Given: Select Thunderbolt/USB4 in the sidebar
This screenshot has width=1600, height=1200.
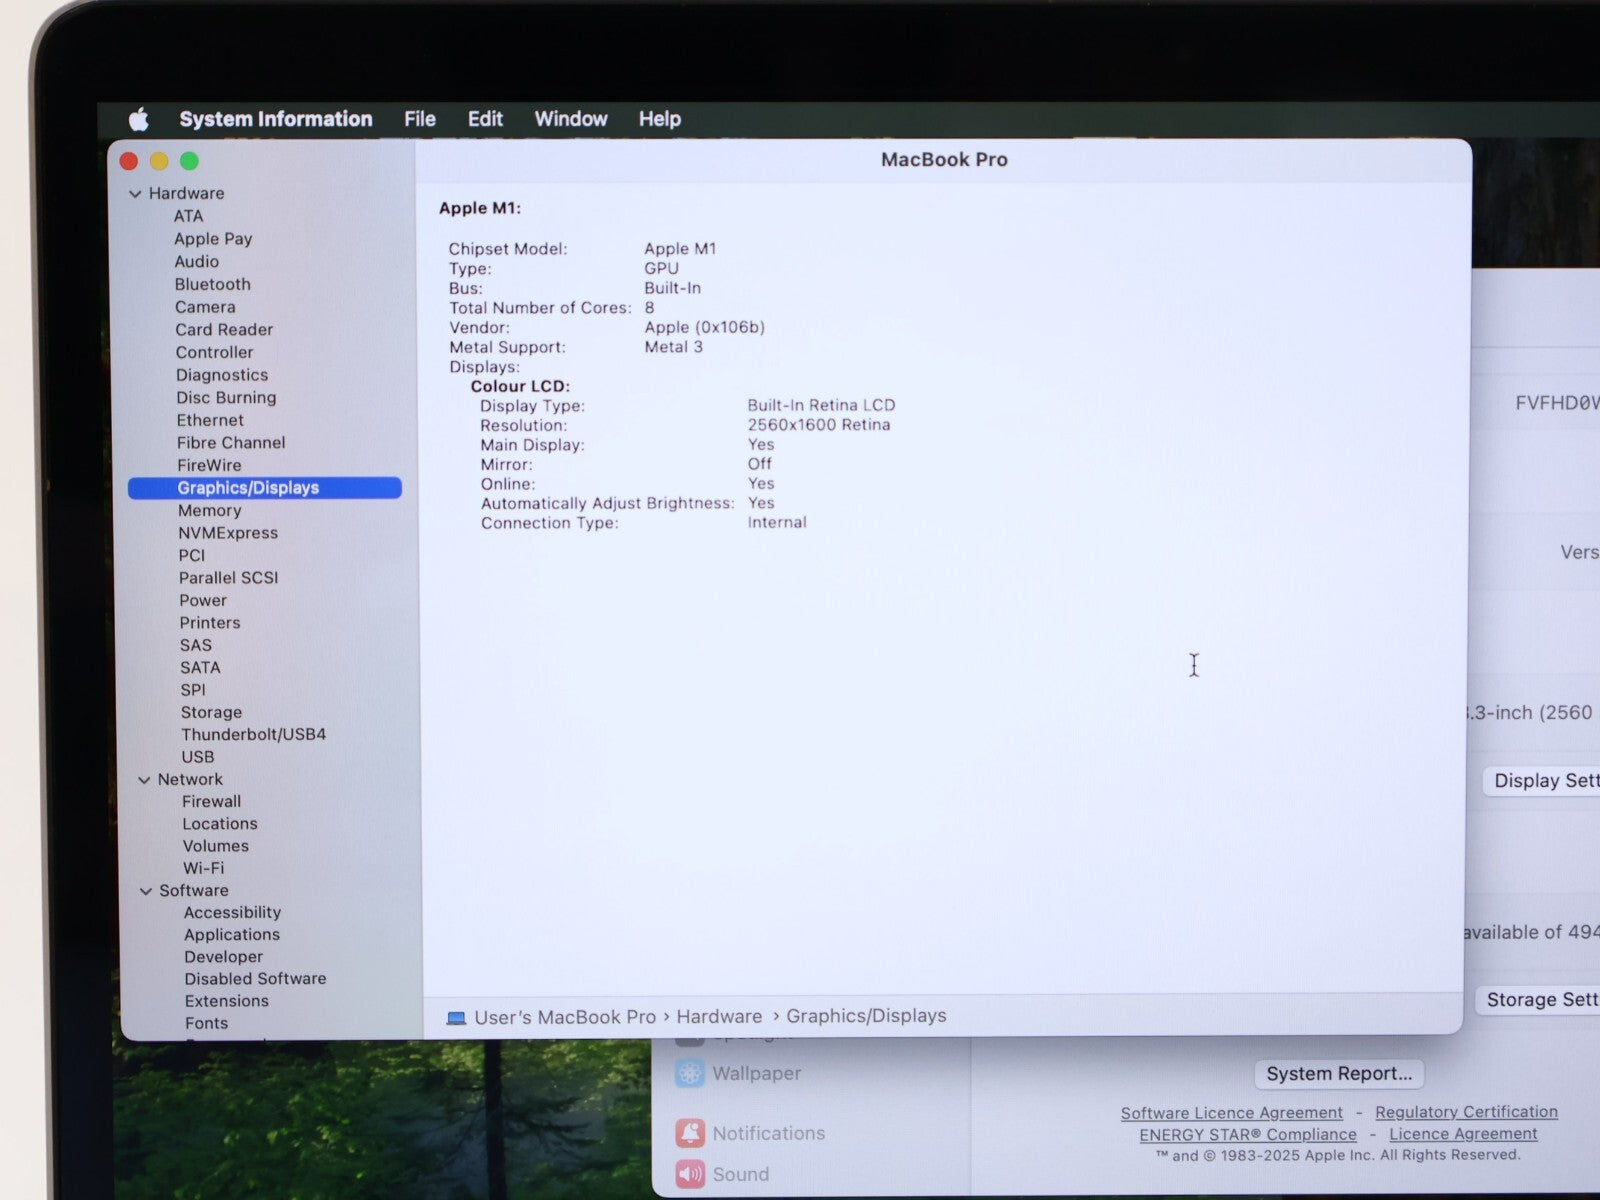Looking at the screenshot, I should [253, 735].
